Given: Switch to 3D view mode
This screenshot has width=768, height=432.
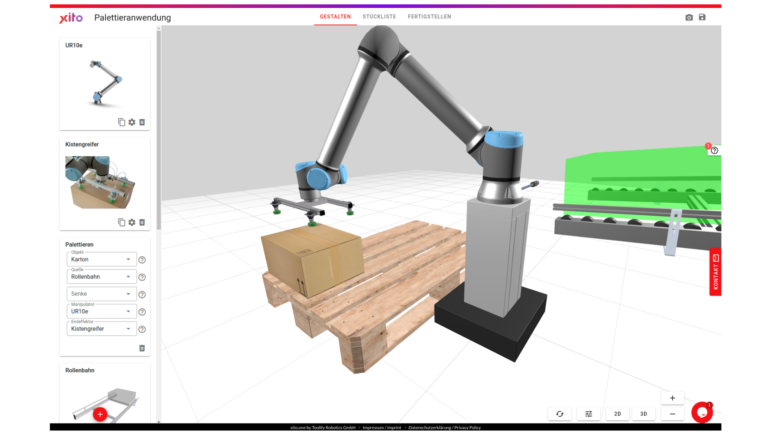Looking at the screenshot, I should coord(644,413).
